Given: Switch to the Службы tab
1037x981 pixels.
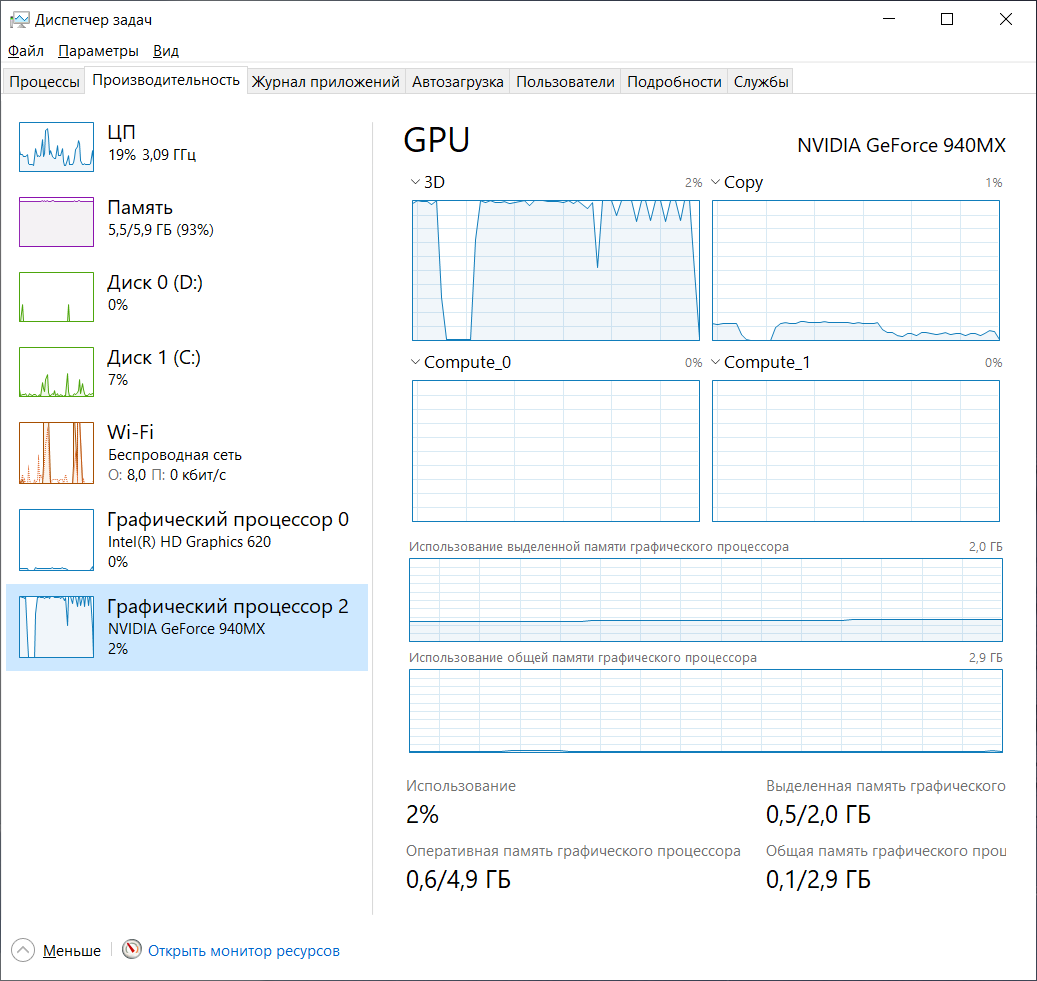Looking at the screenshot, I should [761, 82].
